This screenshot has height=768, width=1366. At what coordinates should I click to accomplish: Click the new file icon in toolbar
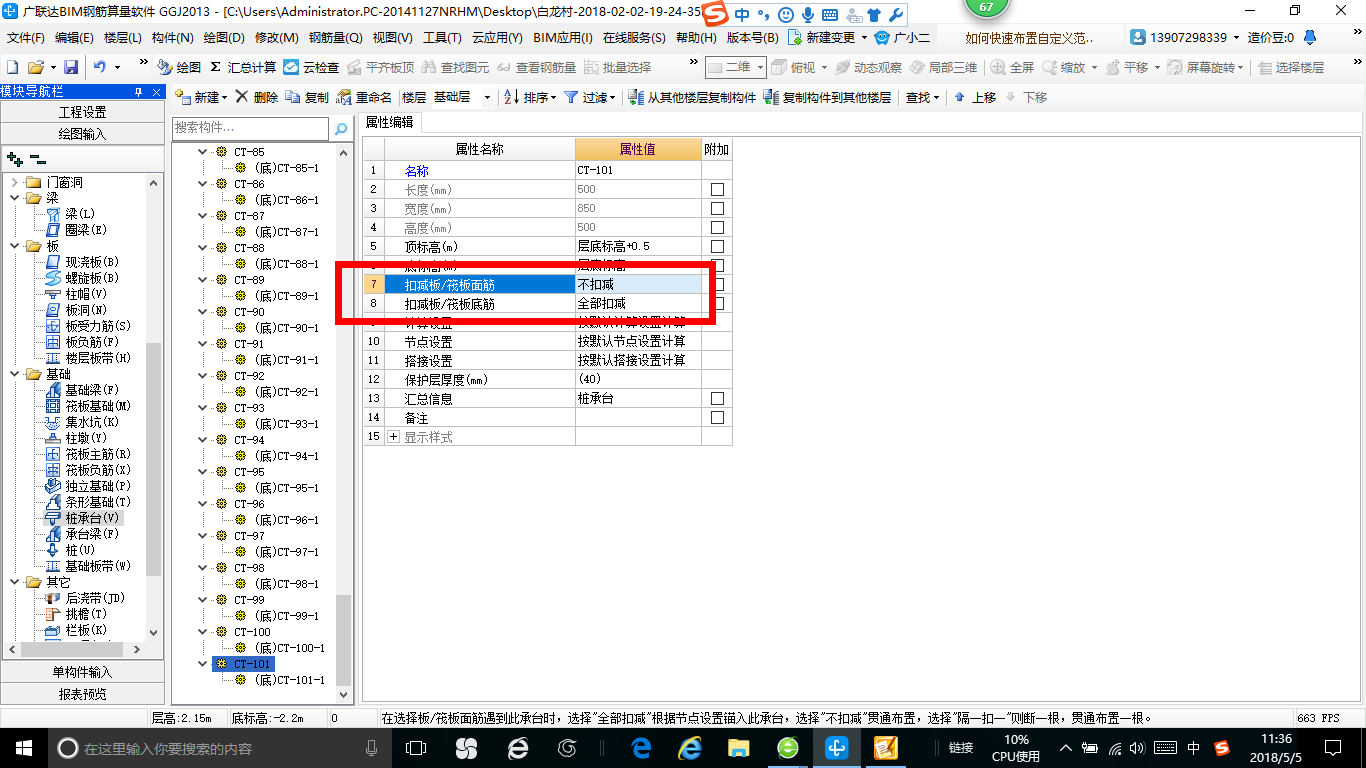click(x=12, y=67)
